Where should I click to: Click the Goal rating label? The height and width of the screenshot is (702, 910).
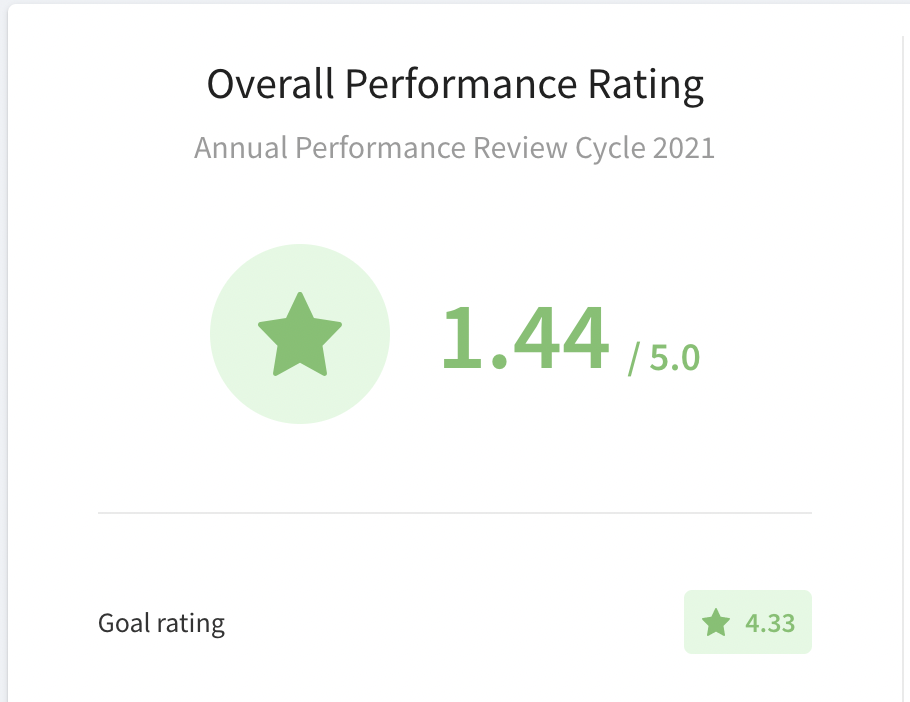click(161, 624)
